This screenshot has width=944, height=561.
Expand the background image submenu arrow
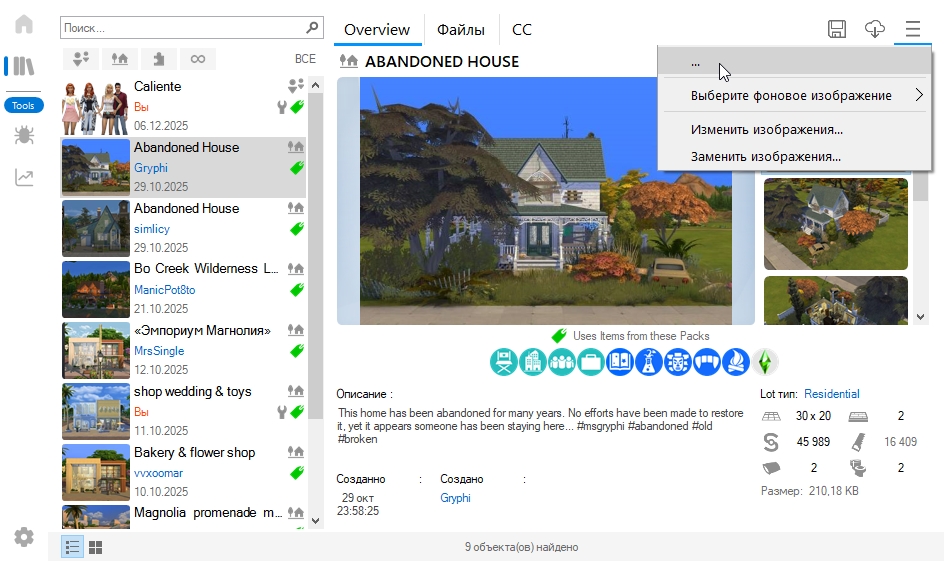pos(919,95)
